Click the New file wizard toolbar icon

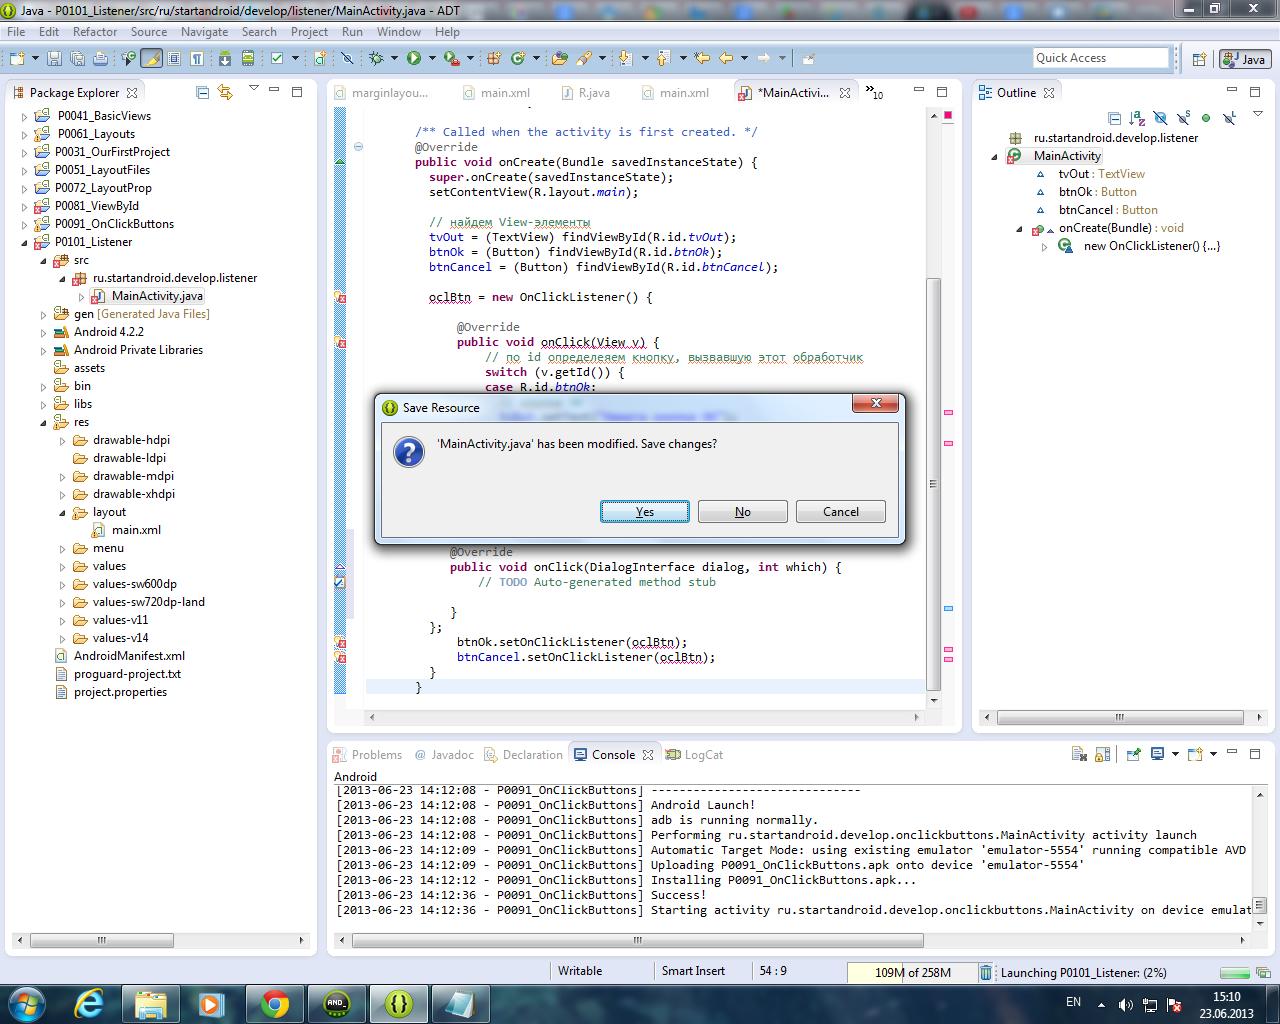pyautogui.click(x=17, y=58)
